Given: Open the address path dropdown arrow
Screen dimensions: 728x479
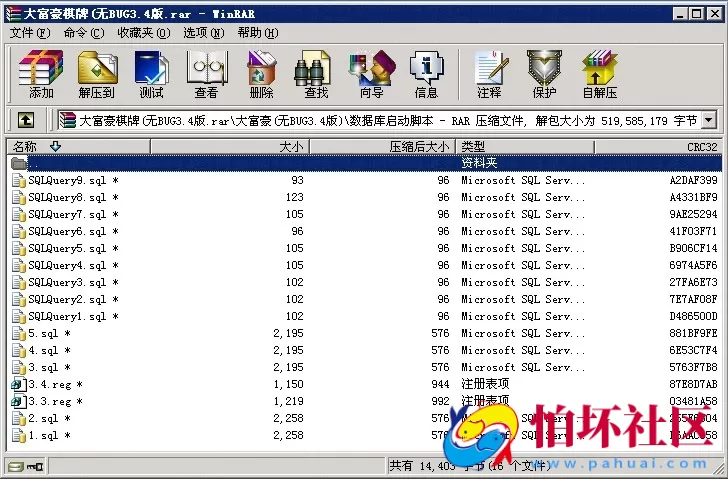Looking at the screenshot, I should tap(708, 121).
